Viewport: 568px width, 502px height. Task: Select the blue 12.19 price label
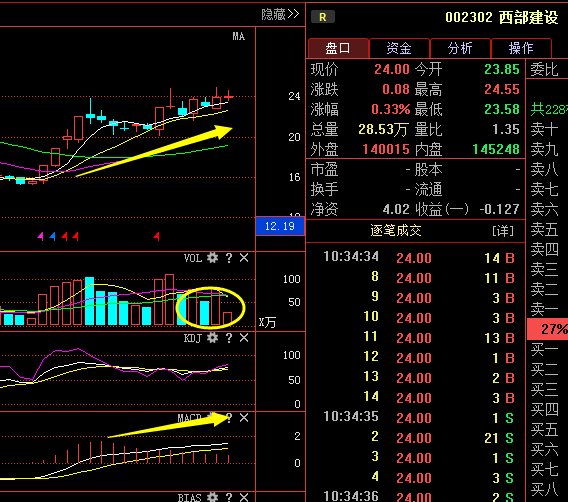tap(280, 226)
